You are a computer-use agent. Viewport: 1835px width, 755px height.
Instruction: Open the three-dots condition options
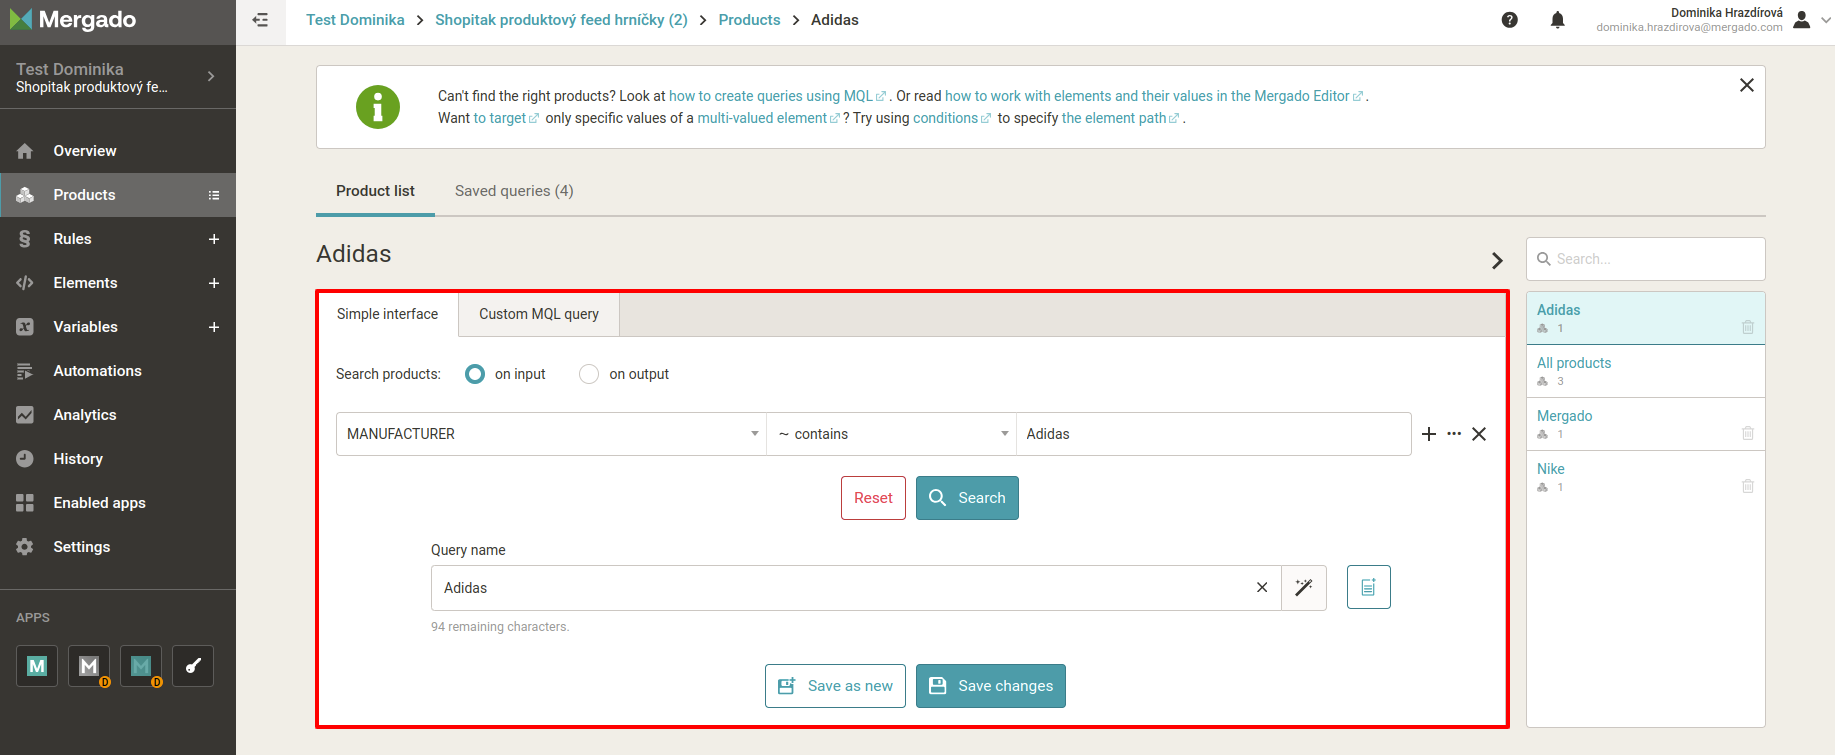tap(1454, 434)
